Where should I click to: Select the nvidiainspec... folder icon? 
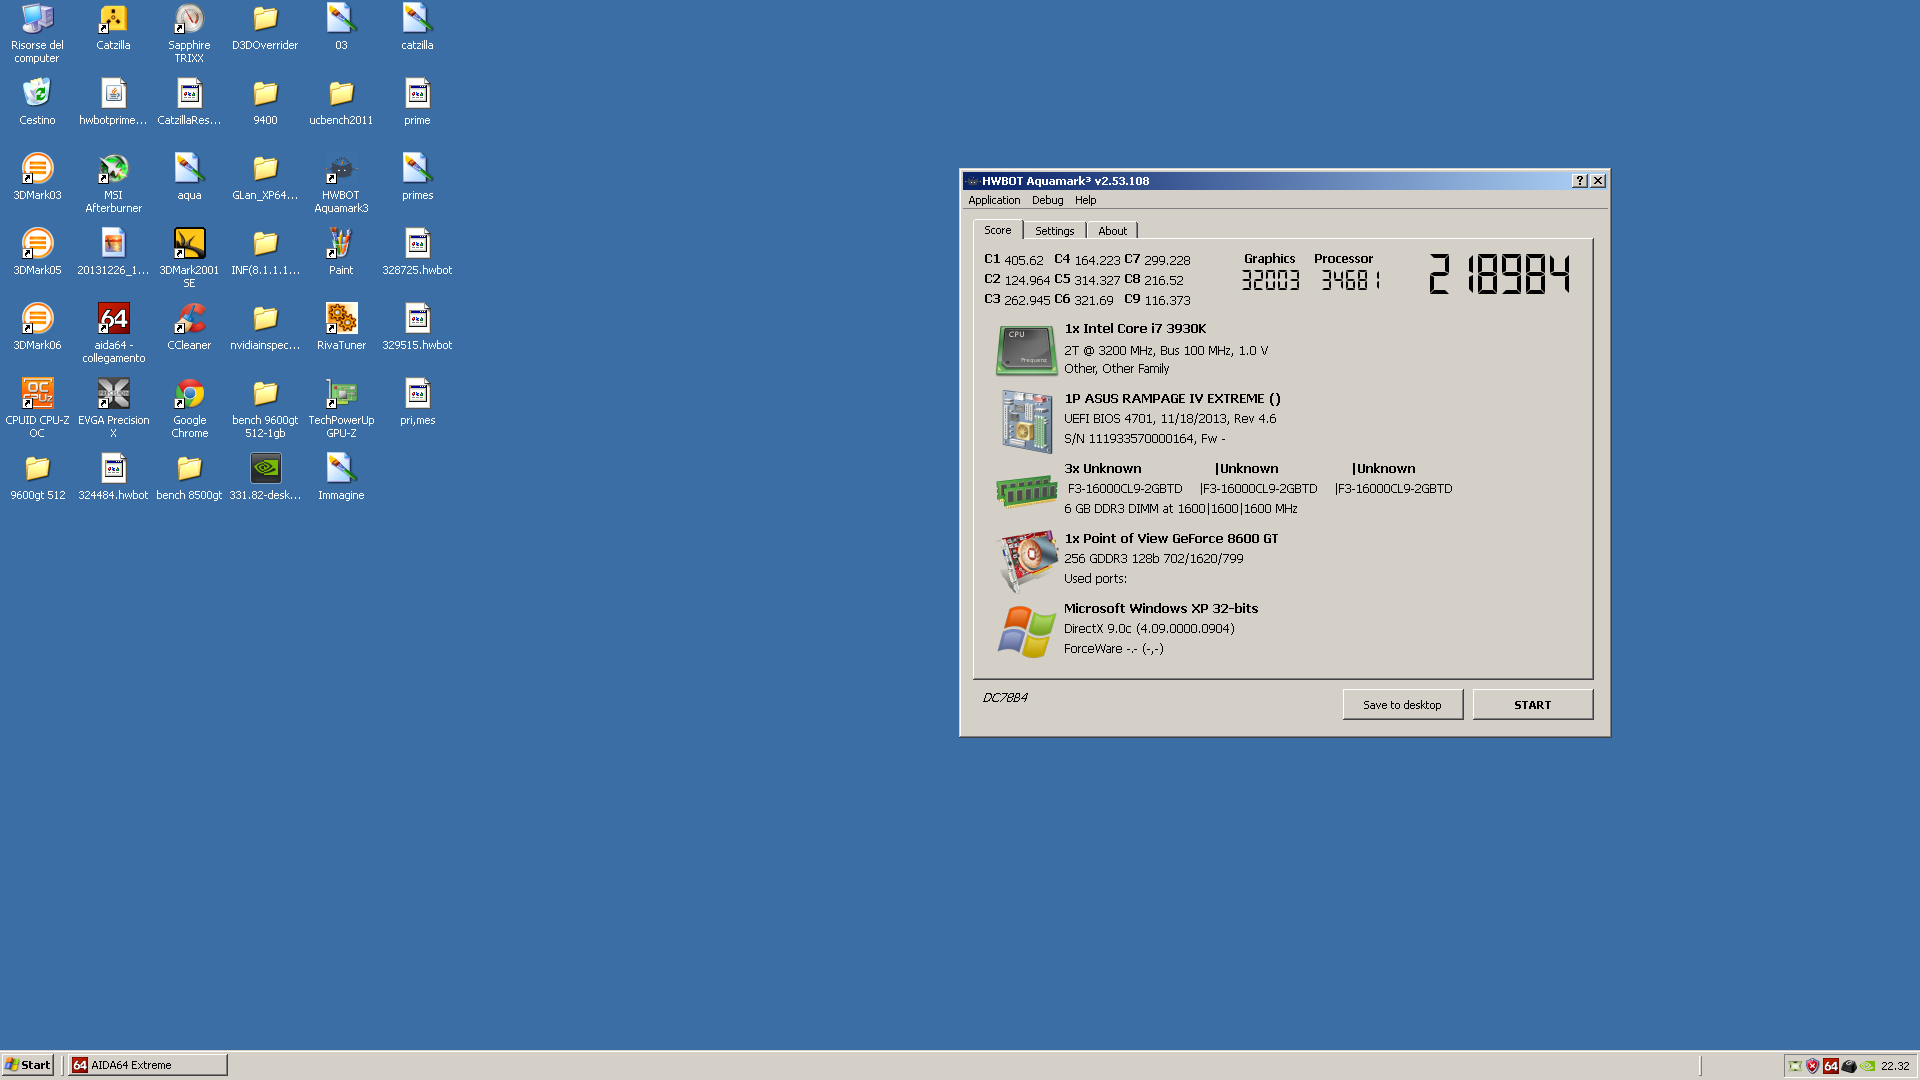(265, 326)
